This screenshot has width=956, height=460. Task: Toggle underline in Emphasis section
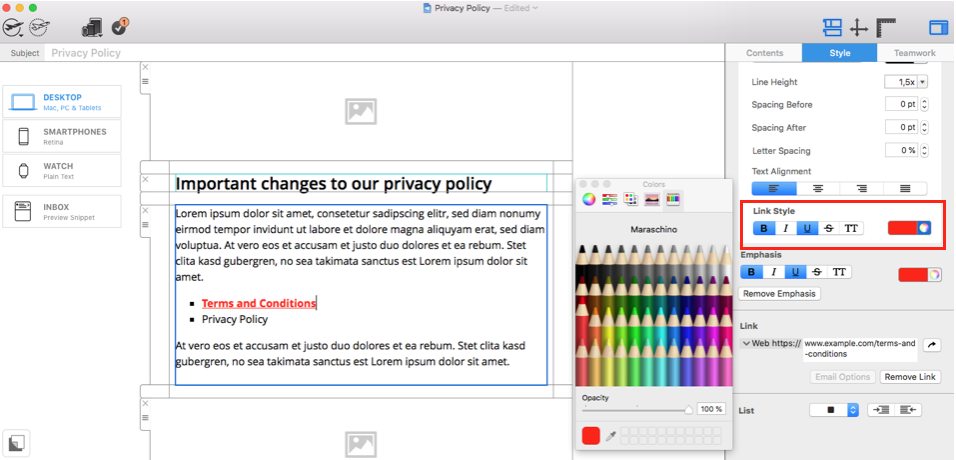click(x=796, y=272)
